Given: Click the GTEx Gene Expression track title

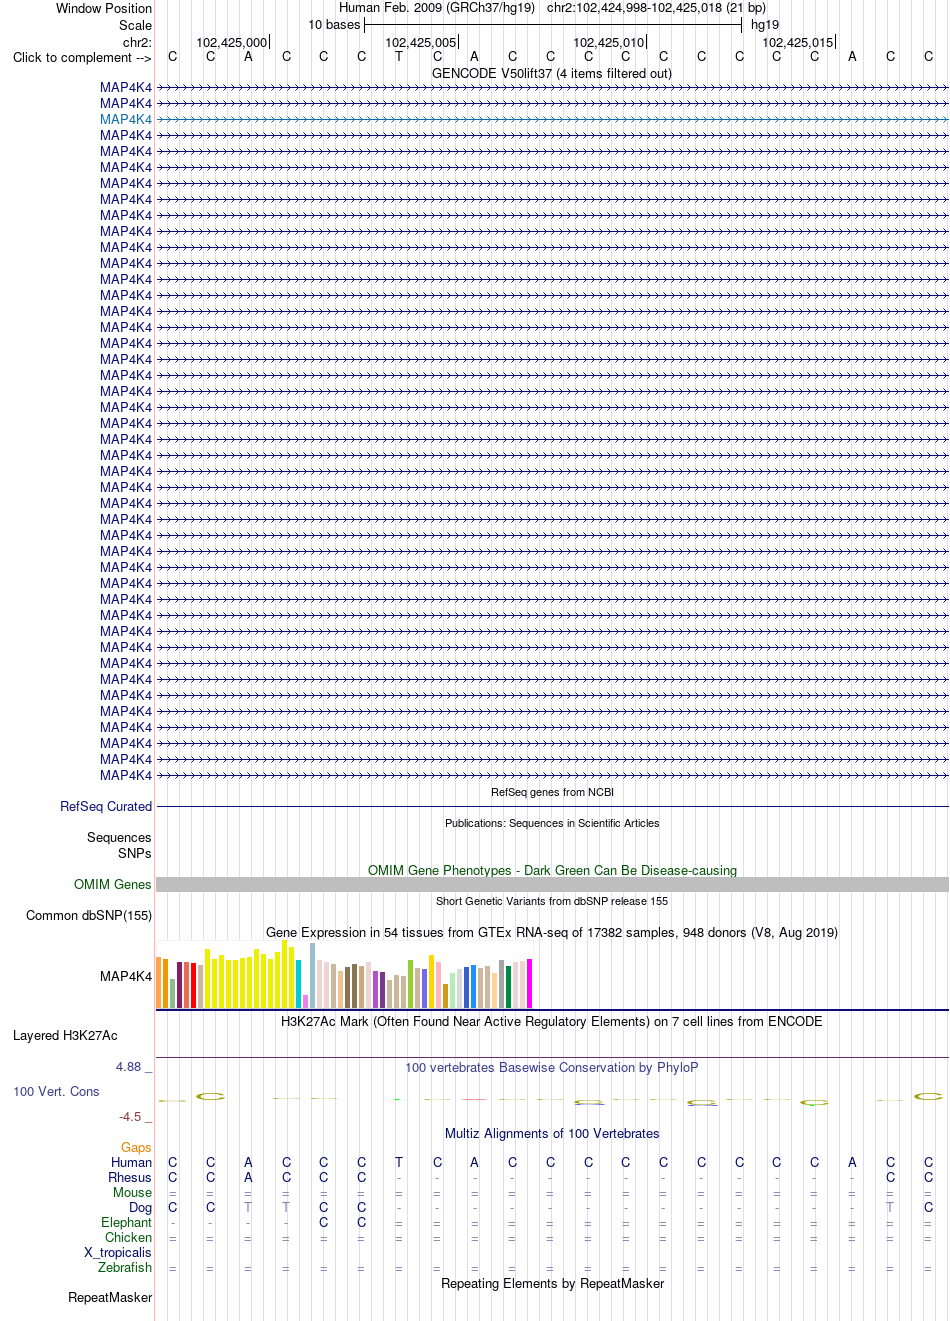Looking at the screenshot, I should pos(552,932).
